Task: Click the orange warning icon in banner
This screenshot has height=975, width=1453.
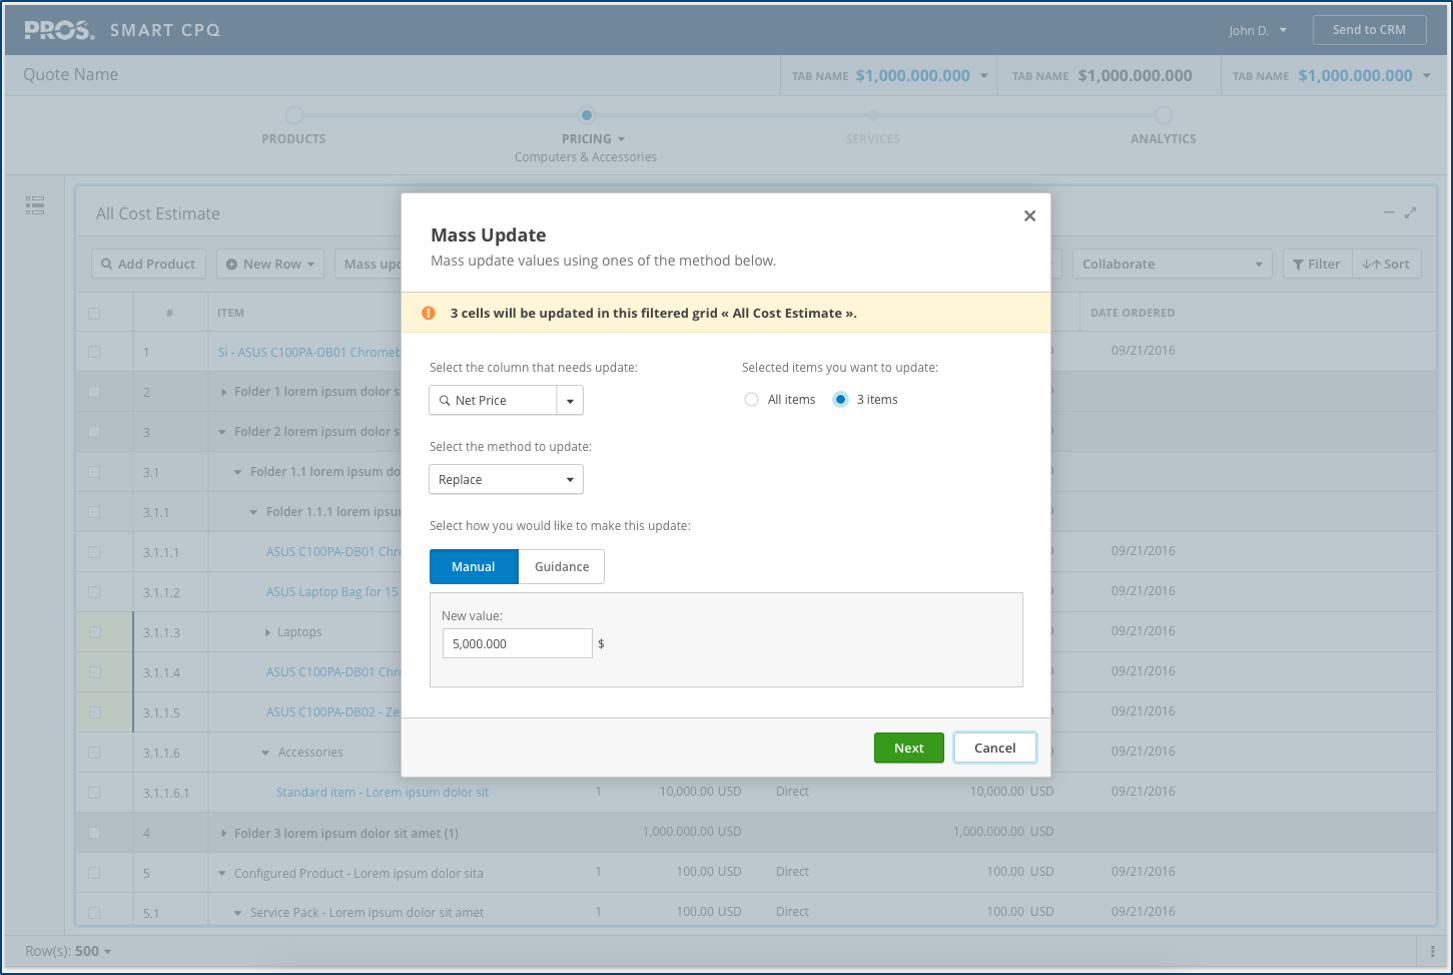Action: (428, 313)
